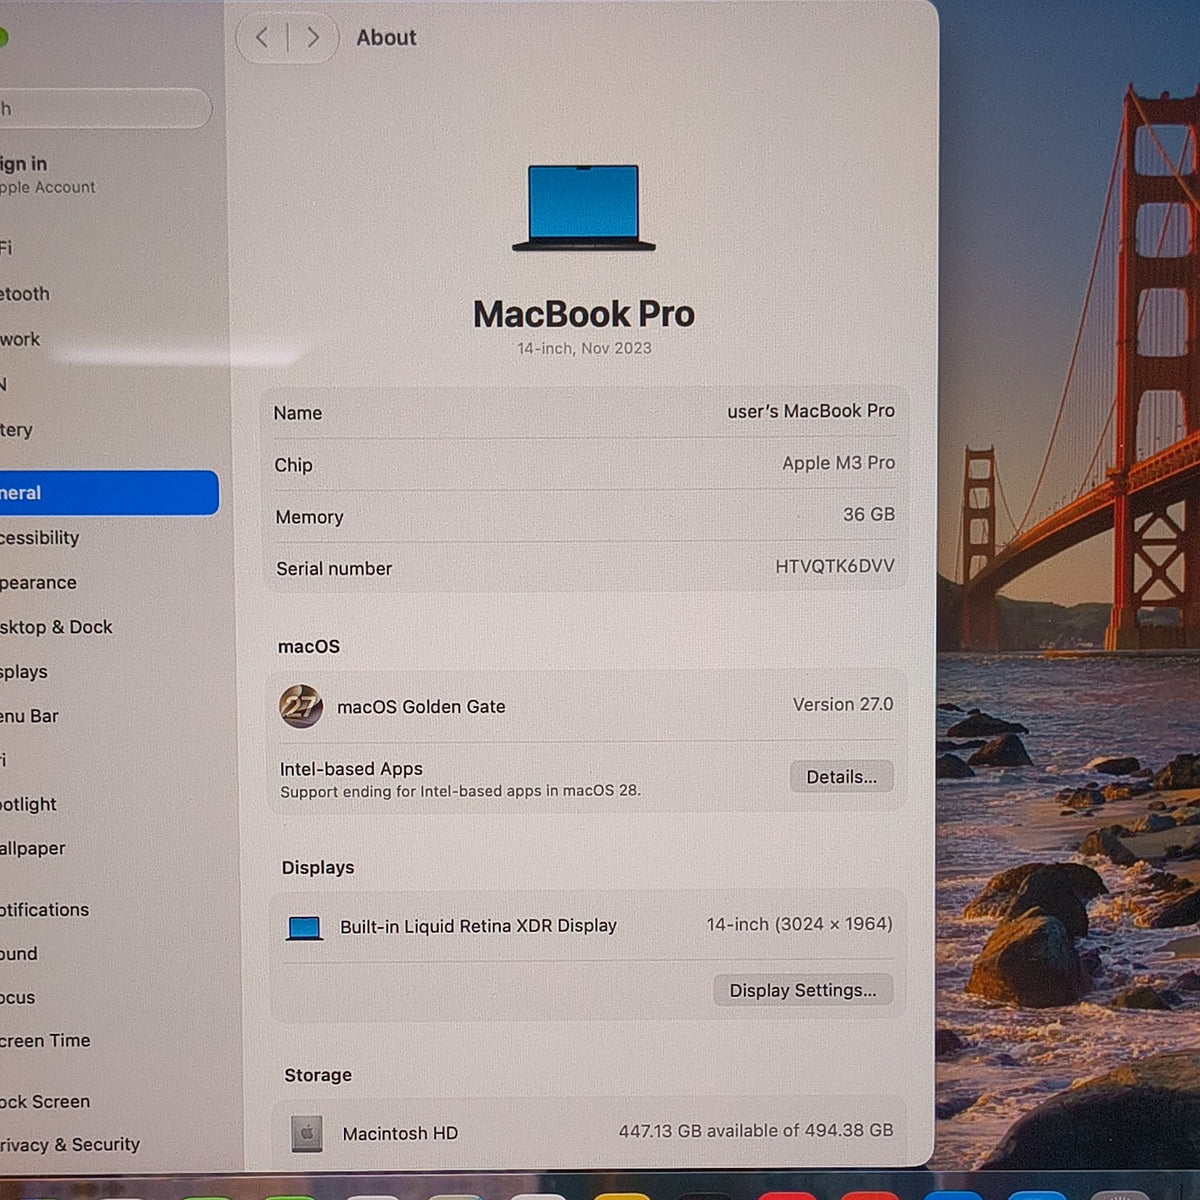1200x1200 pixels.
Task: Open Desktop & Dock settings
Action: pyautogui.click(x=56, y=627)
